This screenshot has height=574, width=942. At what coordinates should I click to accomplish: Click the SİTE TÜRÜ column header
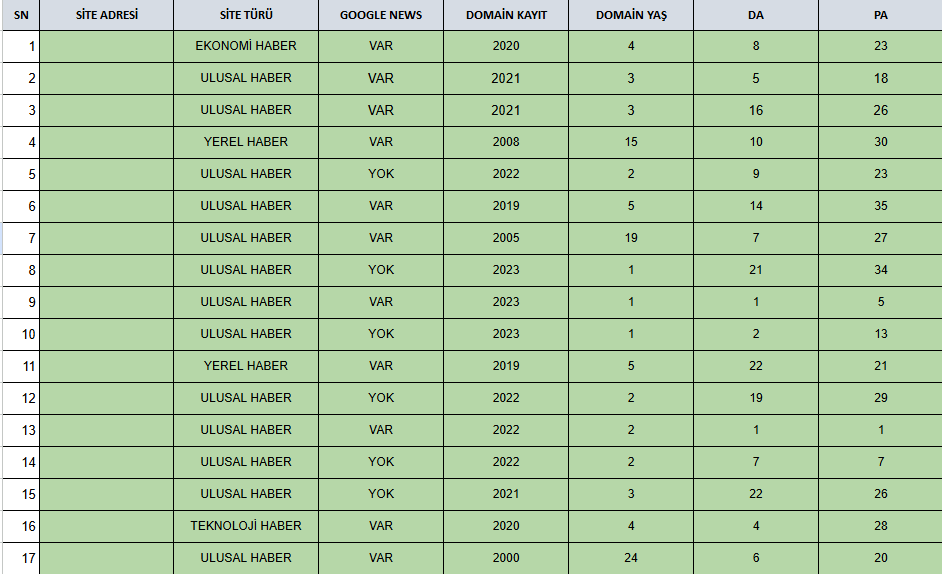[x=246, y=15]
